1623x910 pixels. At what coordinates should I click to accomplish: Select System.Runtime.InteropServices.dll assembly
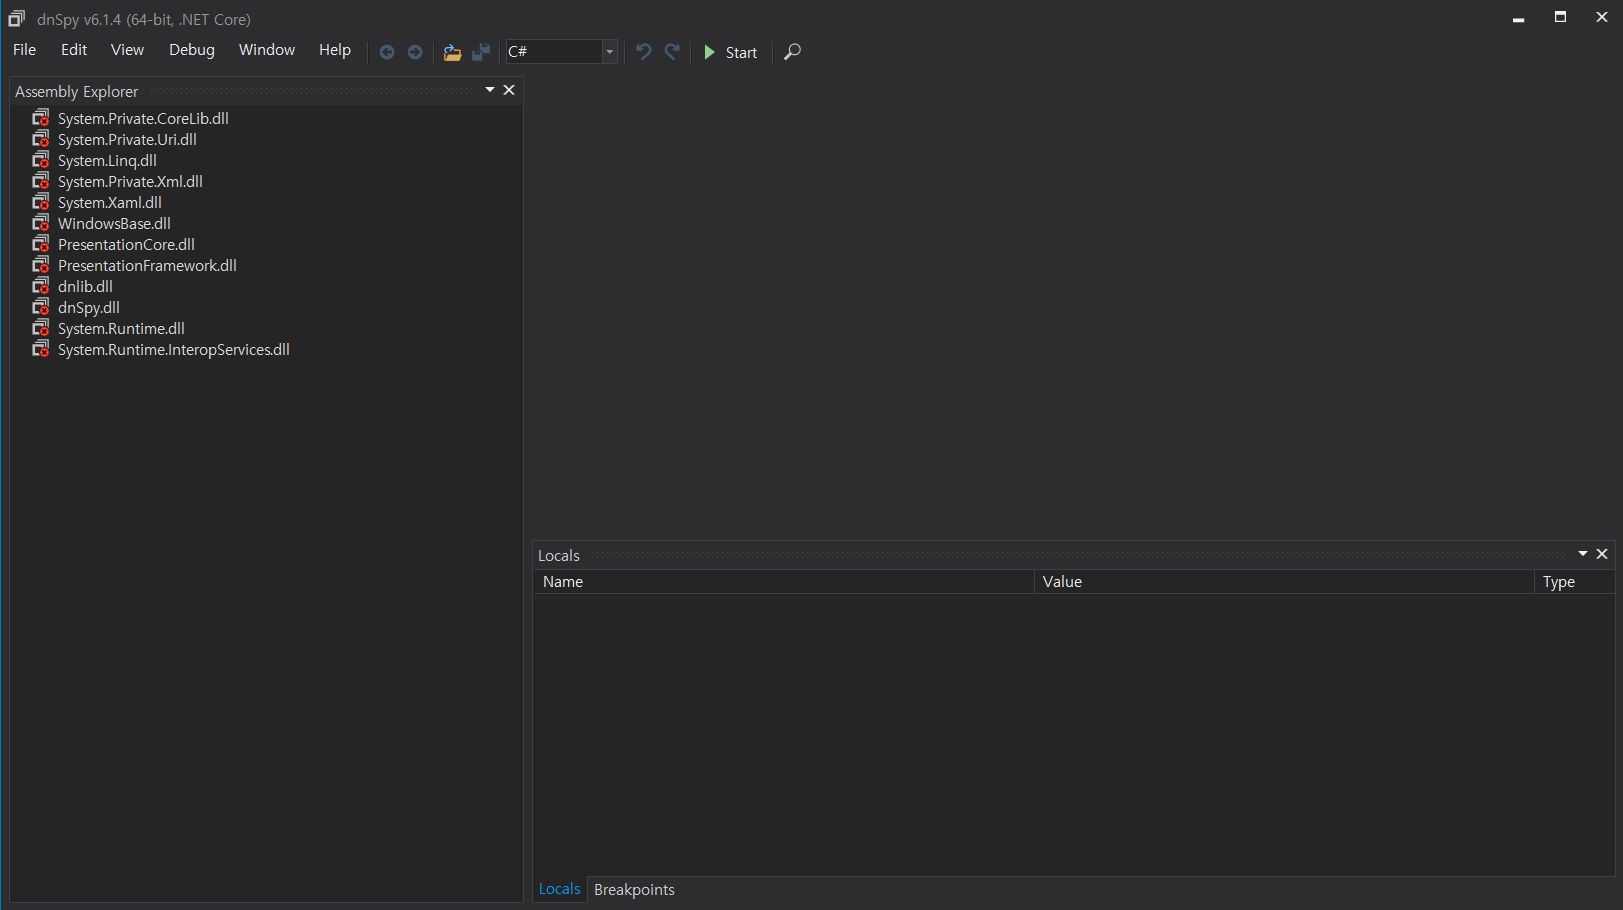(x=174, y=349)
